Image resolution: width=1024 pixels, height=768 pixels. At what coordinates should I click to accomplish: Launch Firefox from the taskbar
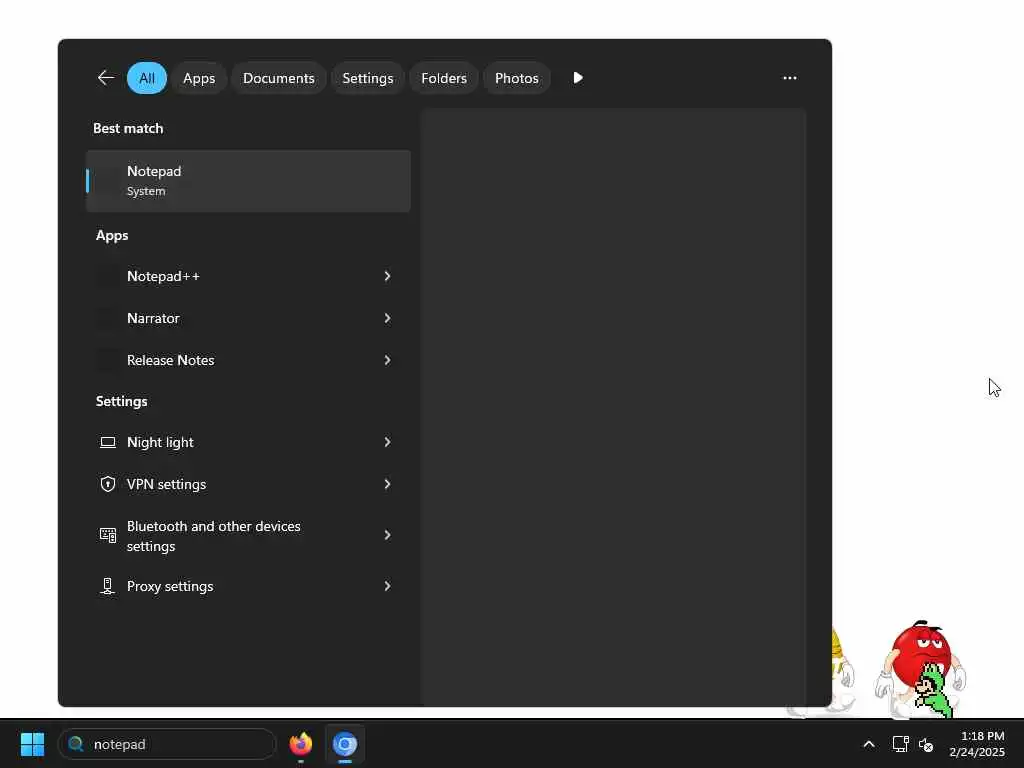click(x=300, y=744)
